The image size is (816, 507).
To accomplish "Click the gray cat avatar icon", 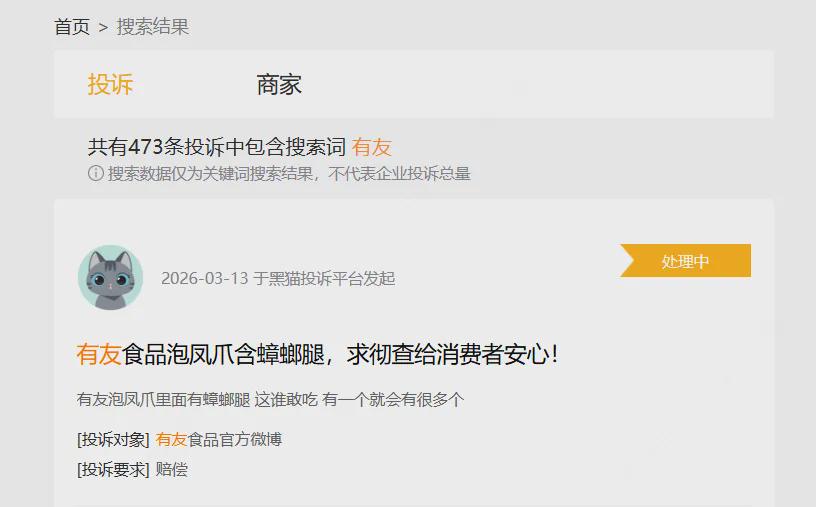I will [x=110, y=277].
